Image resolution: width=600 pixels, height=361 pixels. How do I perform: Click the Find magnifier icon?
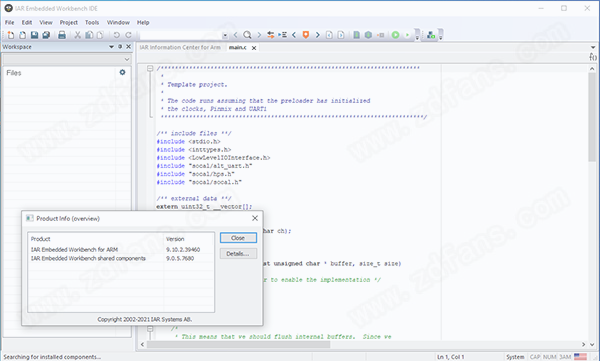click(247, 35)
